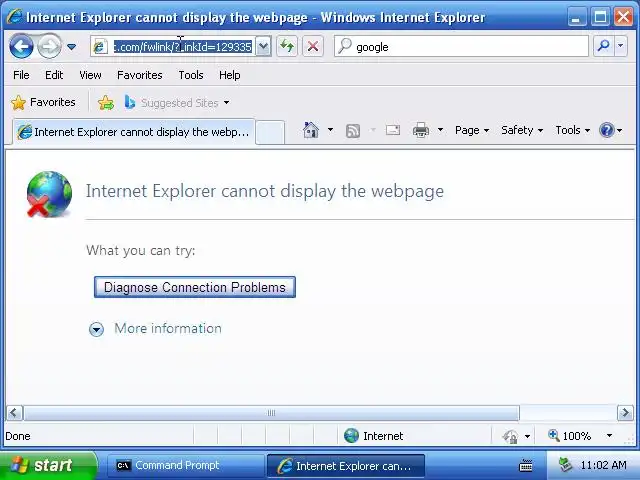Viewport: 640px width, 480px height.
Task: Click the horizontal scrollbar left arrow
Action: pos(14,413)
